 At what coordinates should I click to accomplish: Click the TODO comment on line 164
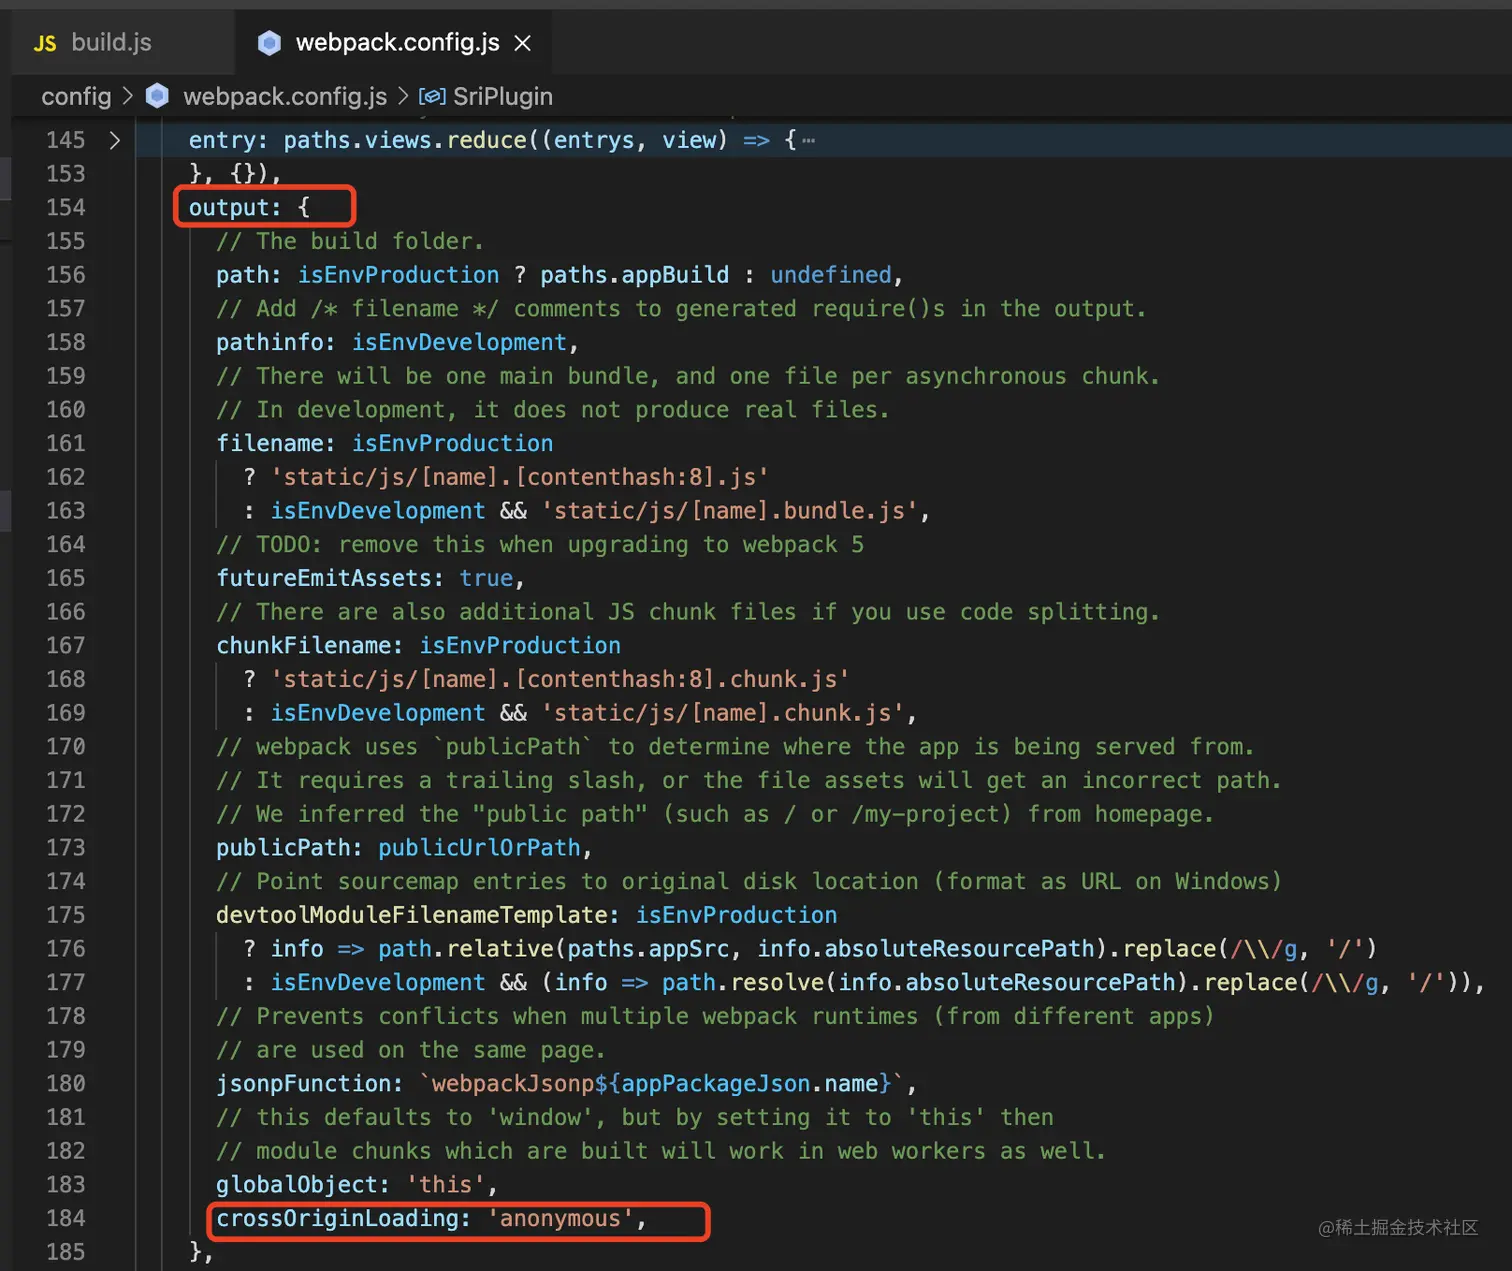tap(540, 544)
